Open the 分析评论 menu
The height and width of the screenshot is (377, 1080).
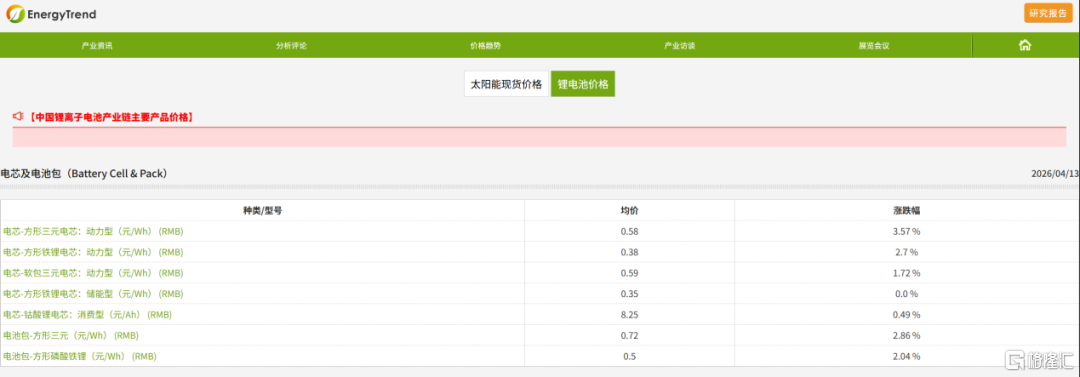tap(291, 46)
